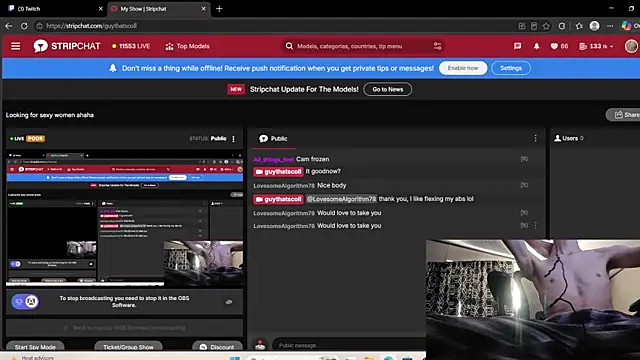
Task: Click @LovesomeAlgorithm78 mention in chat reply
Action: point(341,199)
